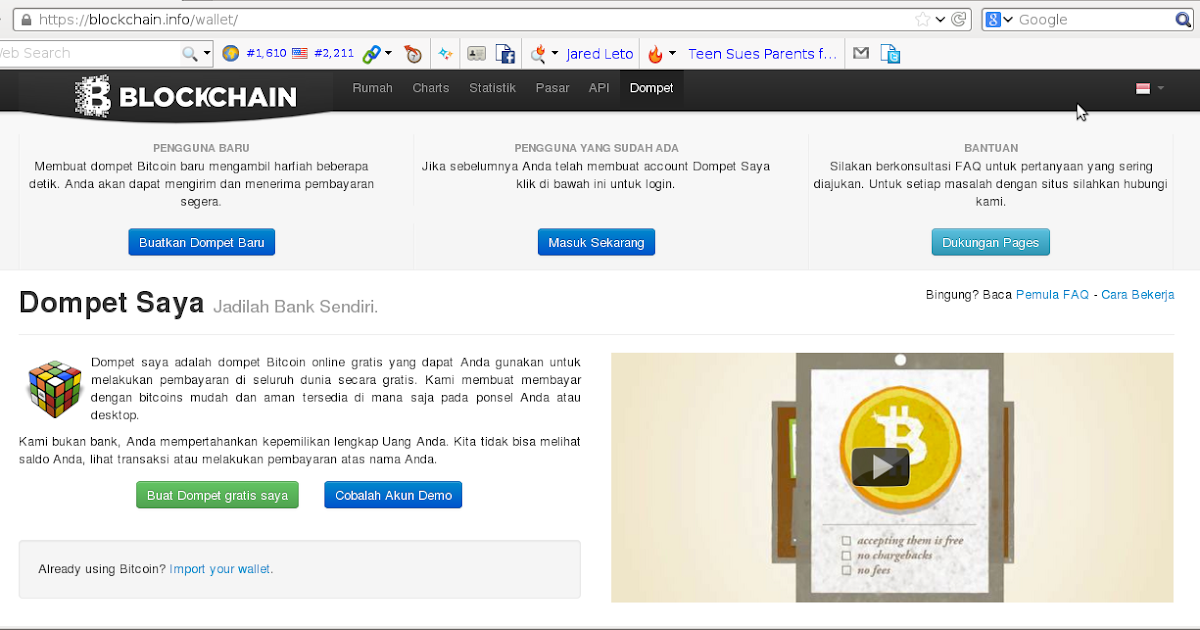Image resolution: width=1200 pixels, height=630 pixels.
Task: Expand the Web Search options dropdown arrow
Action: pyautogui.click(x=207, y=53)
